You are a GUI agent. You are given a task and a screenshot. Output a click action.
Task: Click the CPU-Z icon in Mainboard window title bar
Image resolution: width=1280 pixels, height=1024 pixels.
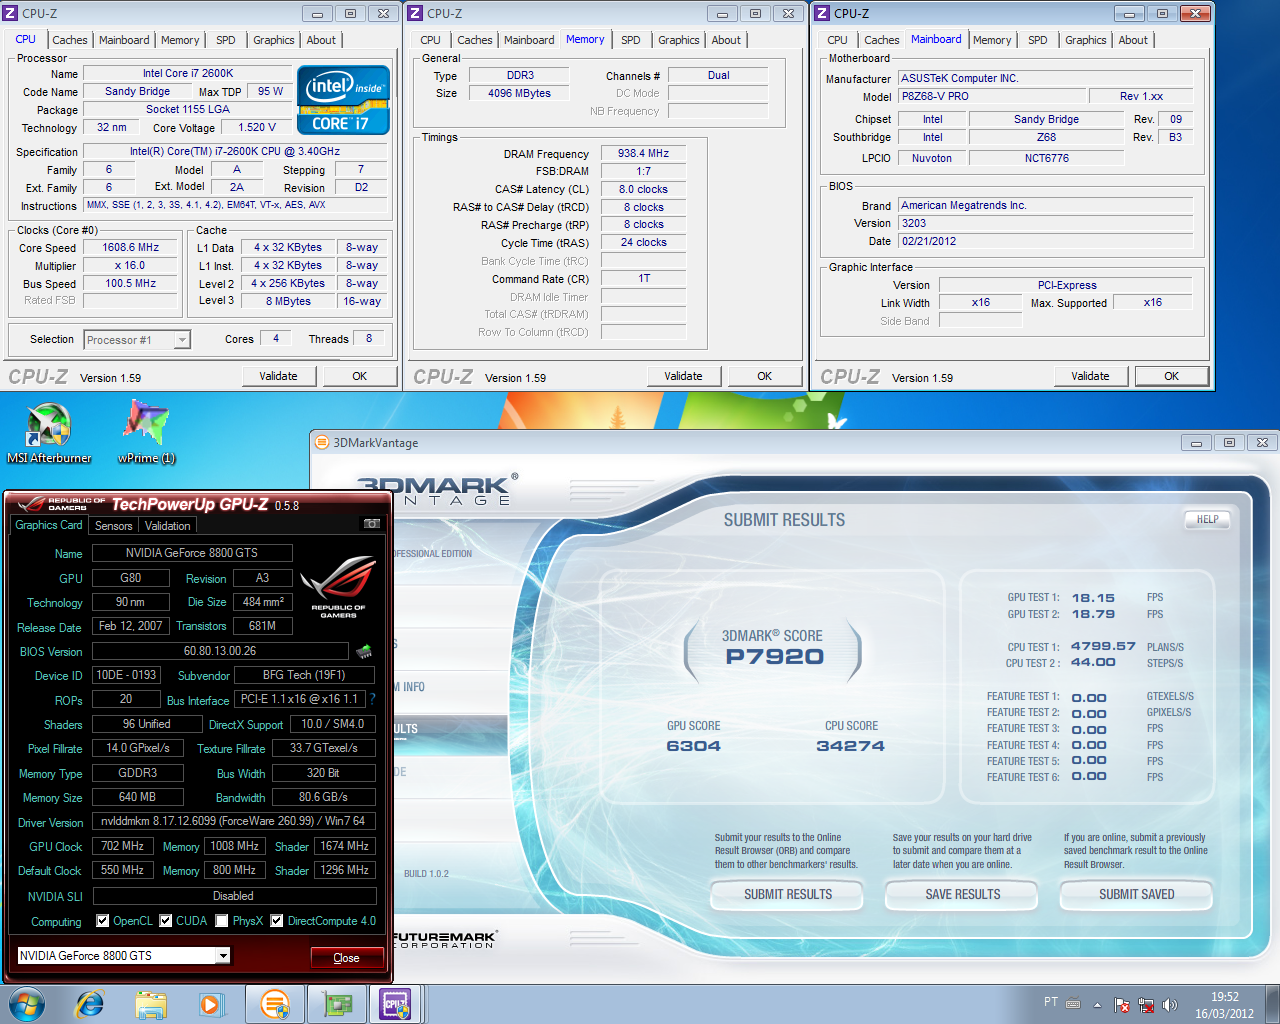tap(822, 13)
